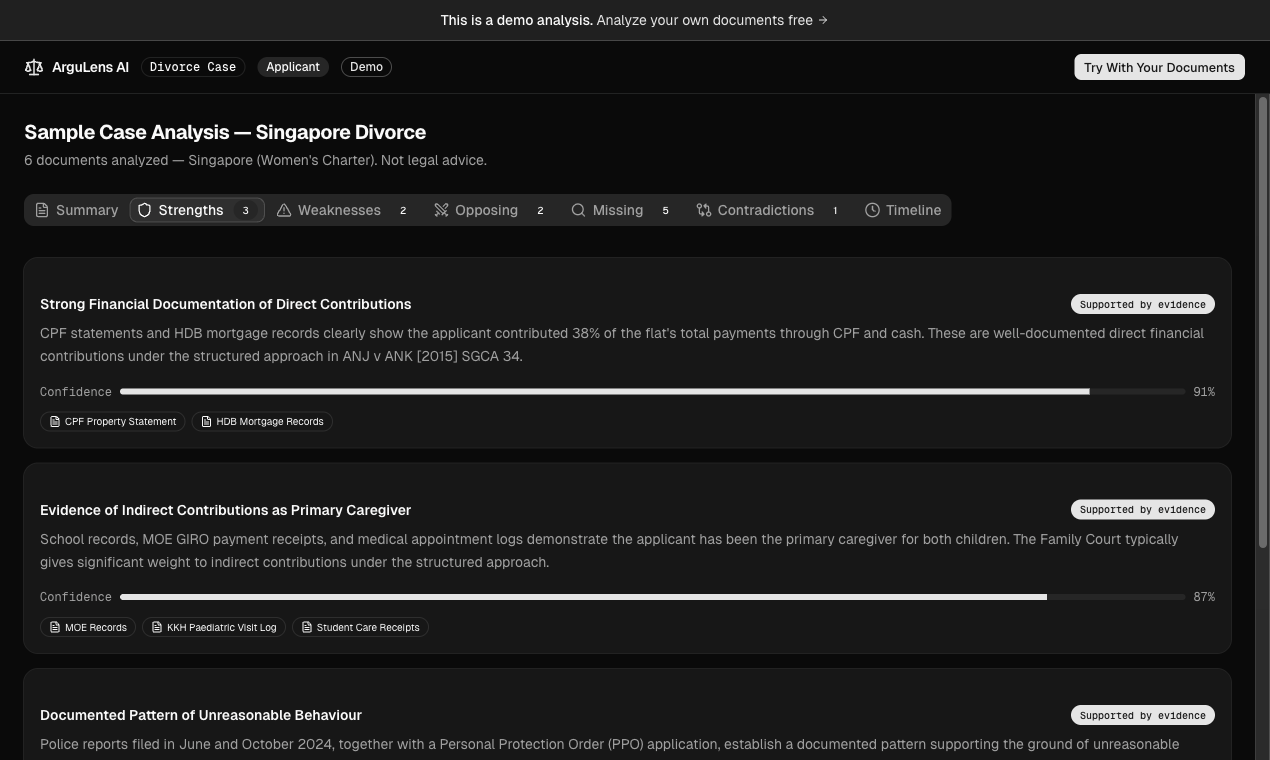Screen dimensions: 1270x760
Task: Click the magnifier icon beside Missing
Action: click(x=579, y=210)
